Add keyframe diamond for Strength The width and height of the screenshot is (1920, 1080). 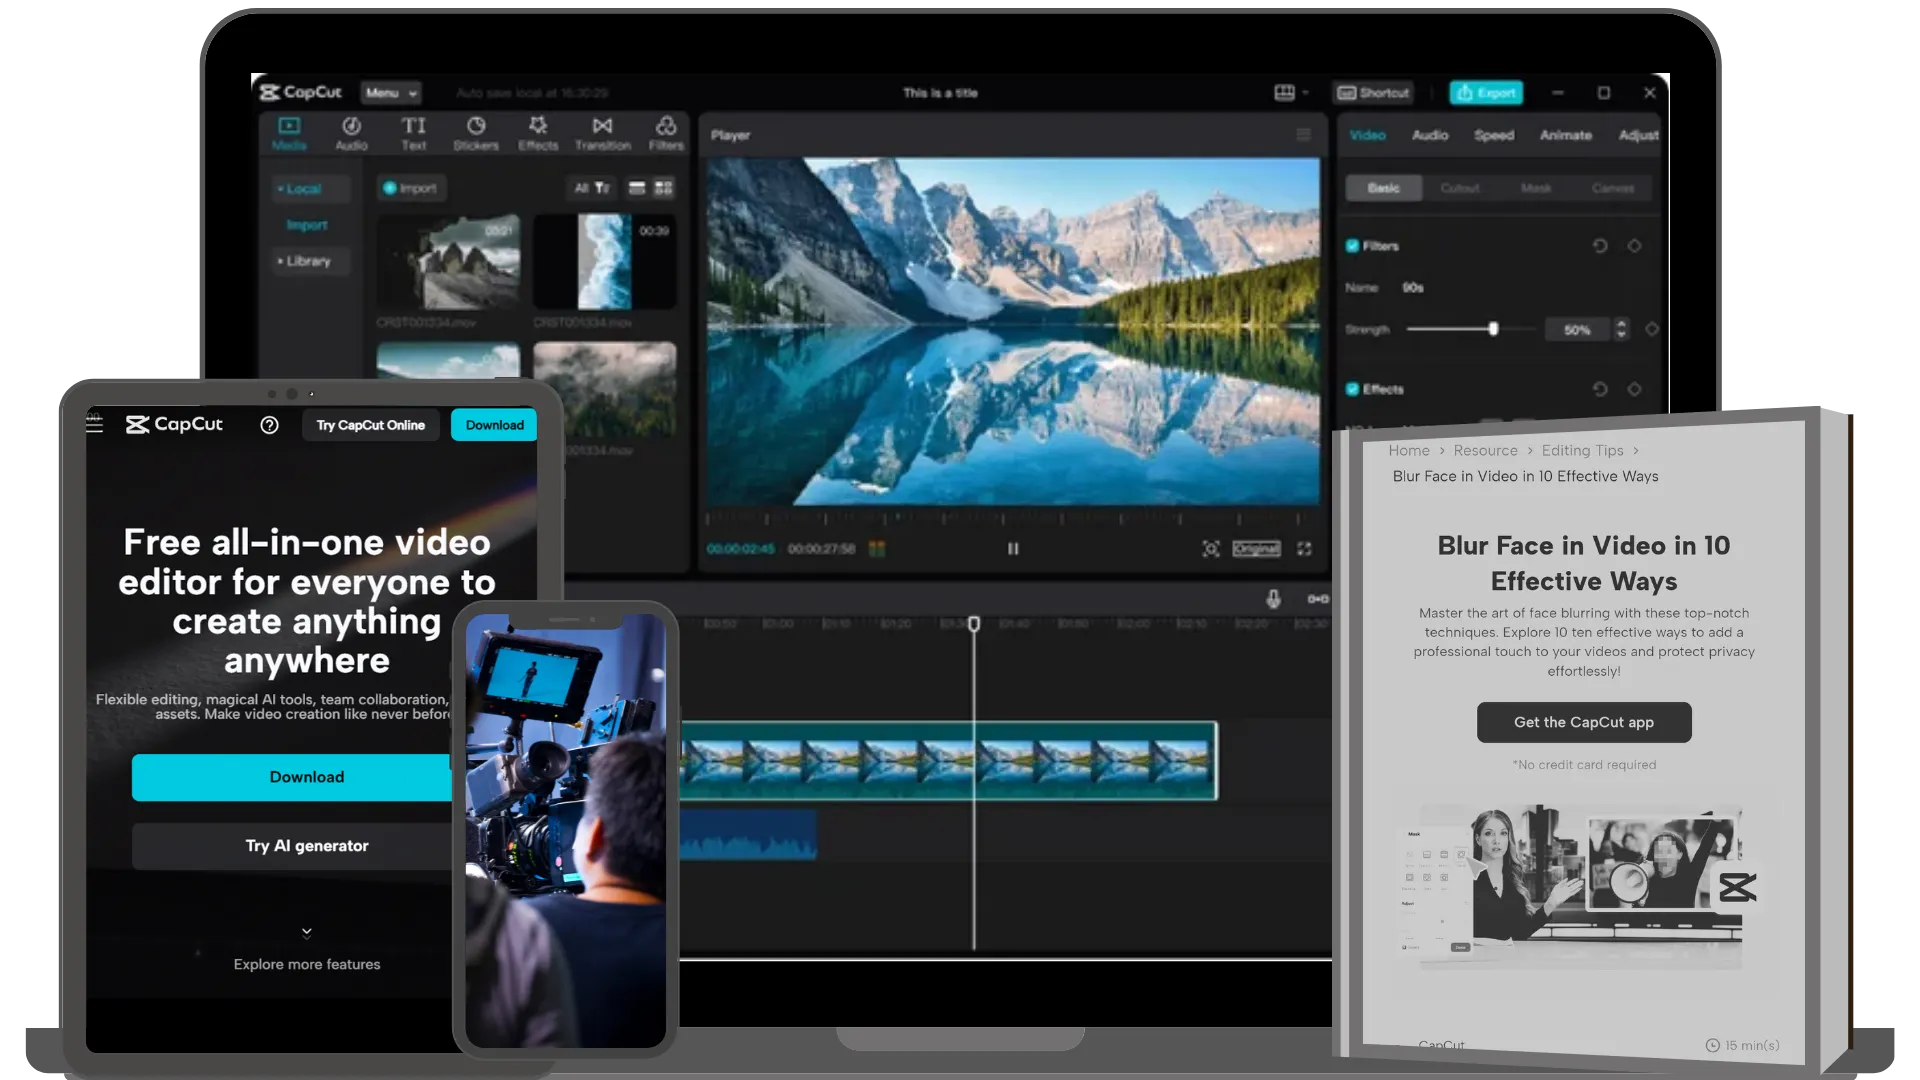[x=1652, y=329]
